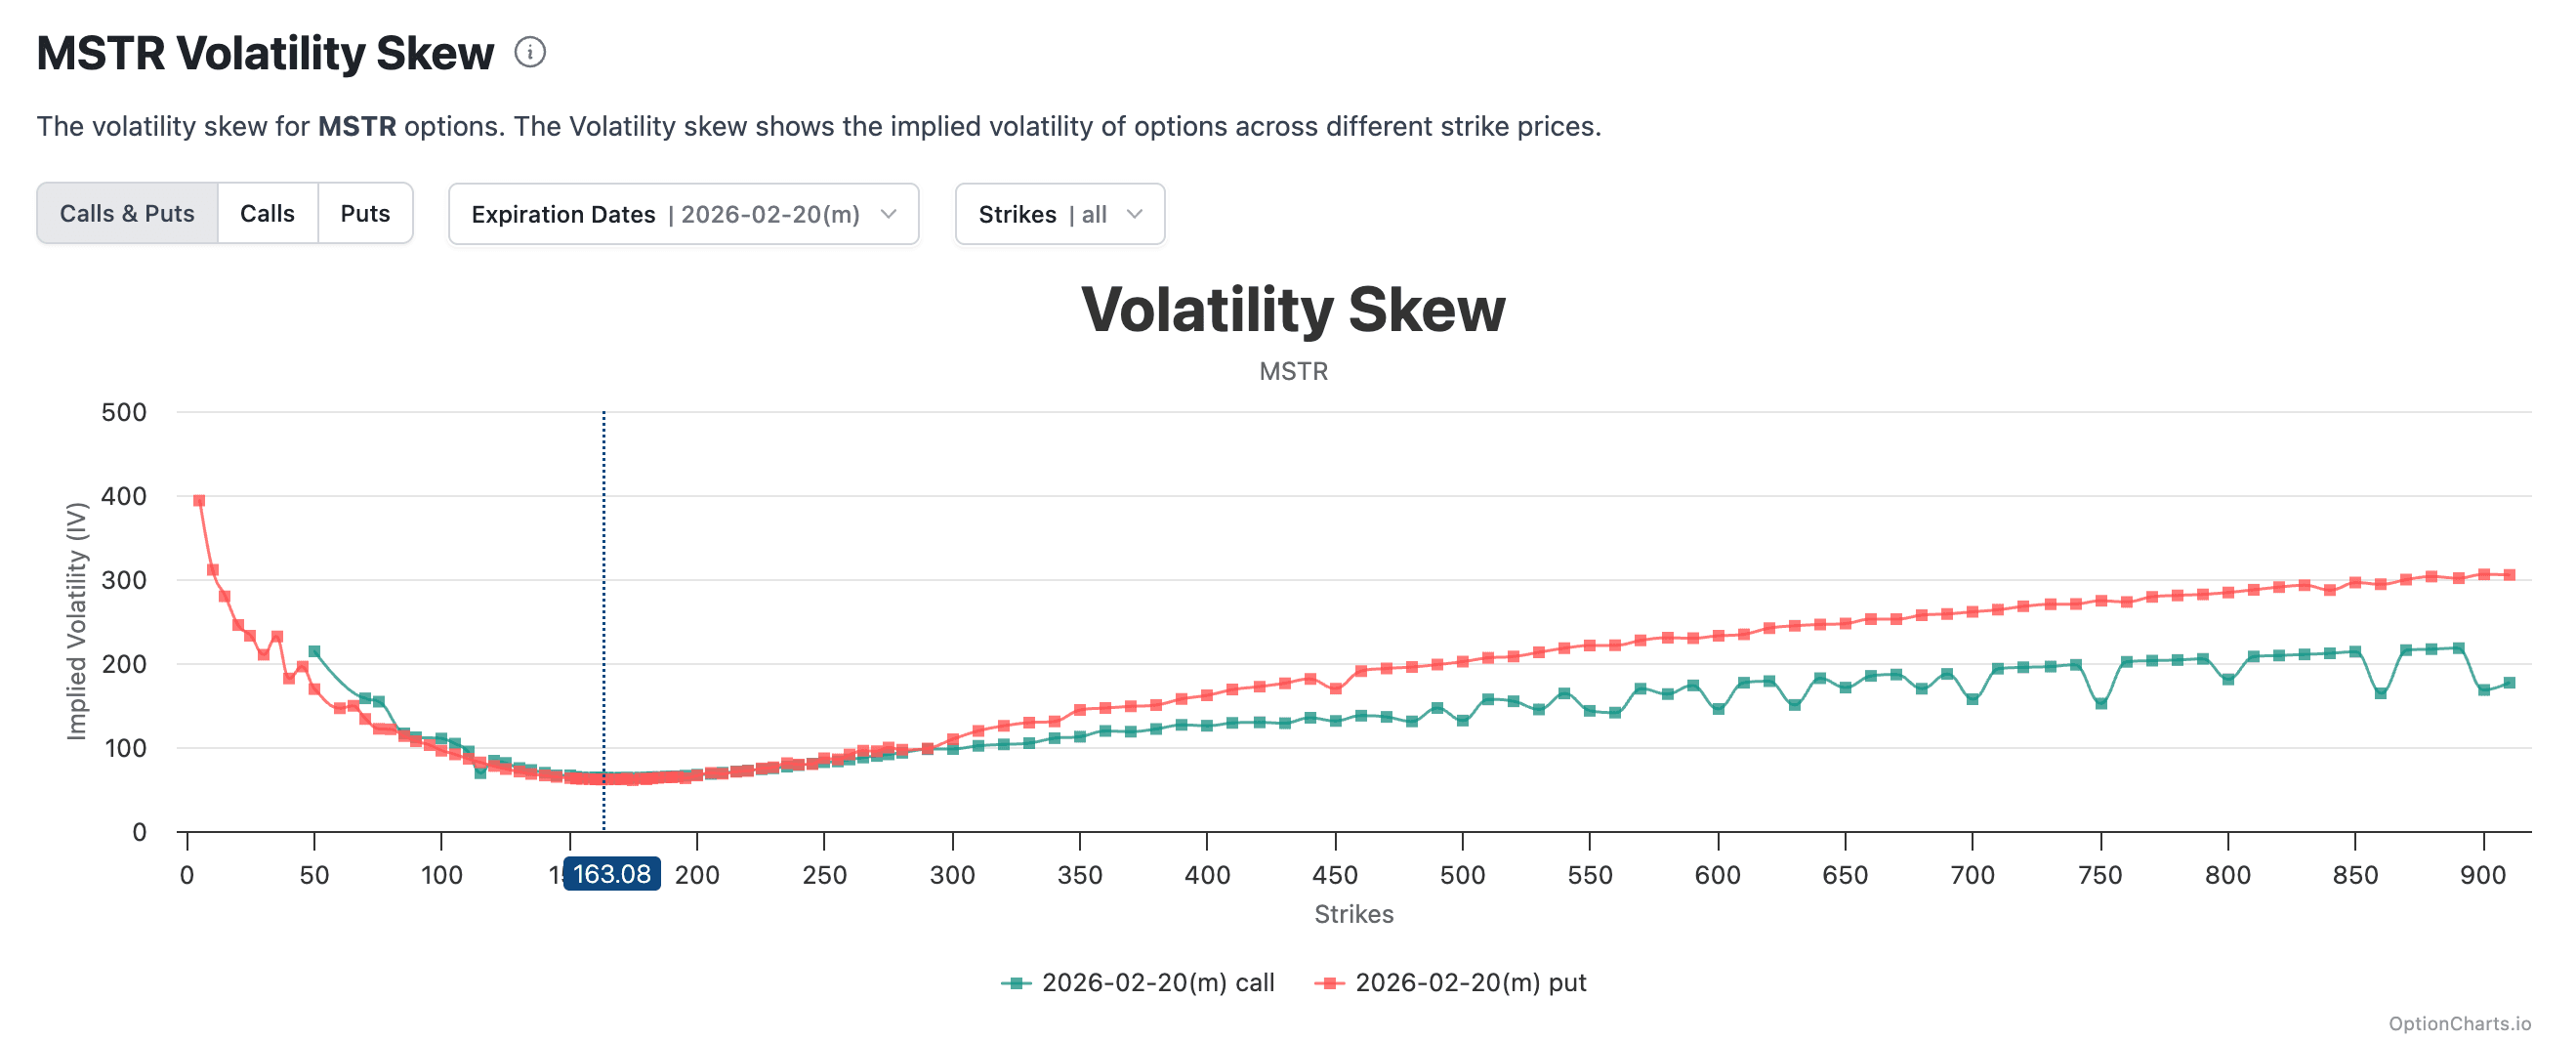2576x1041 pixels.
Task: Click the 163.08 current price marker
Action: [x=611, y=874]
